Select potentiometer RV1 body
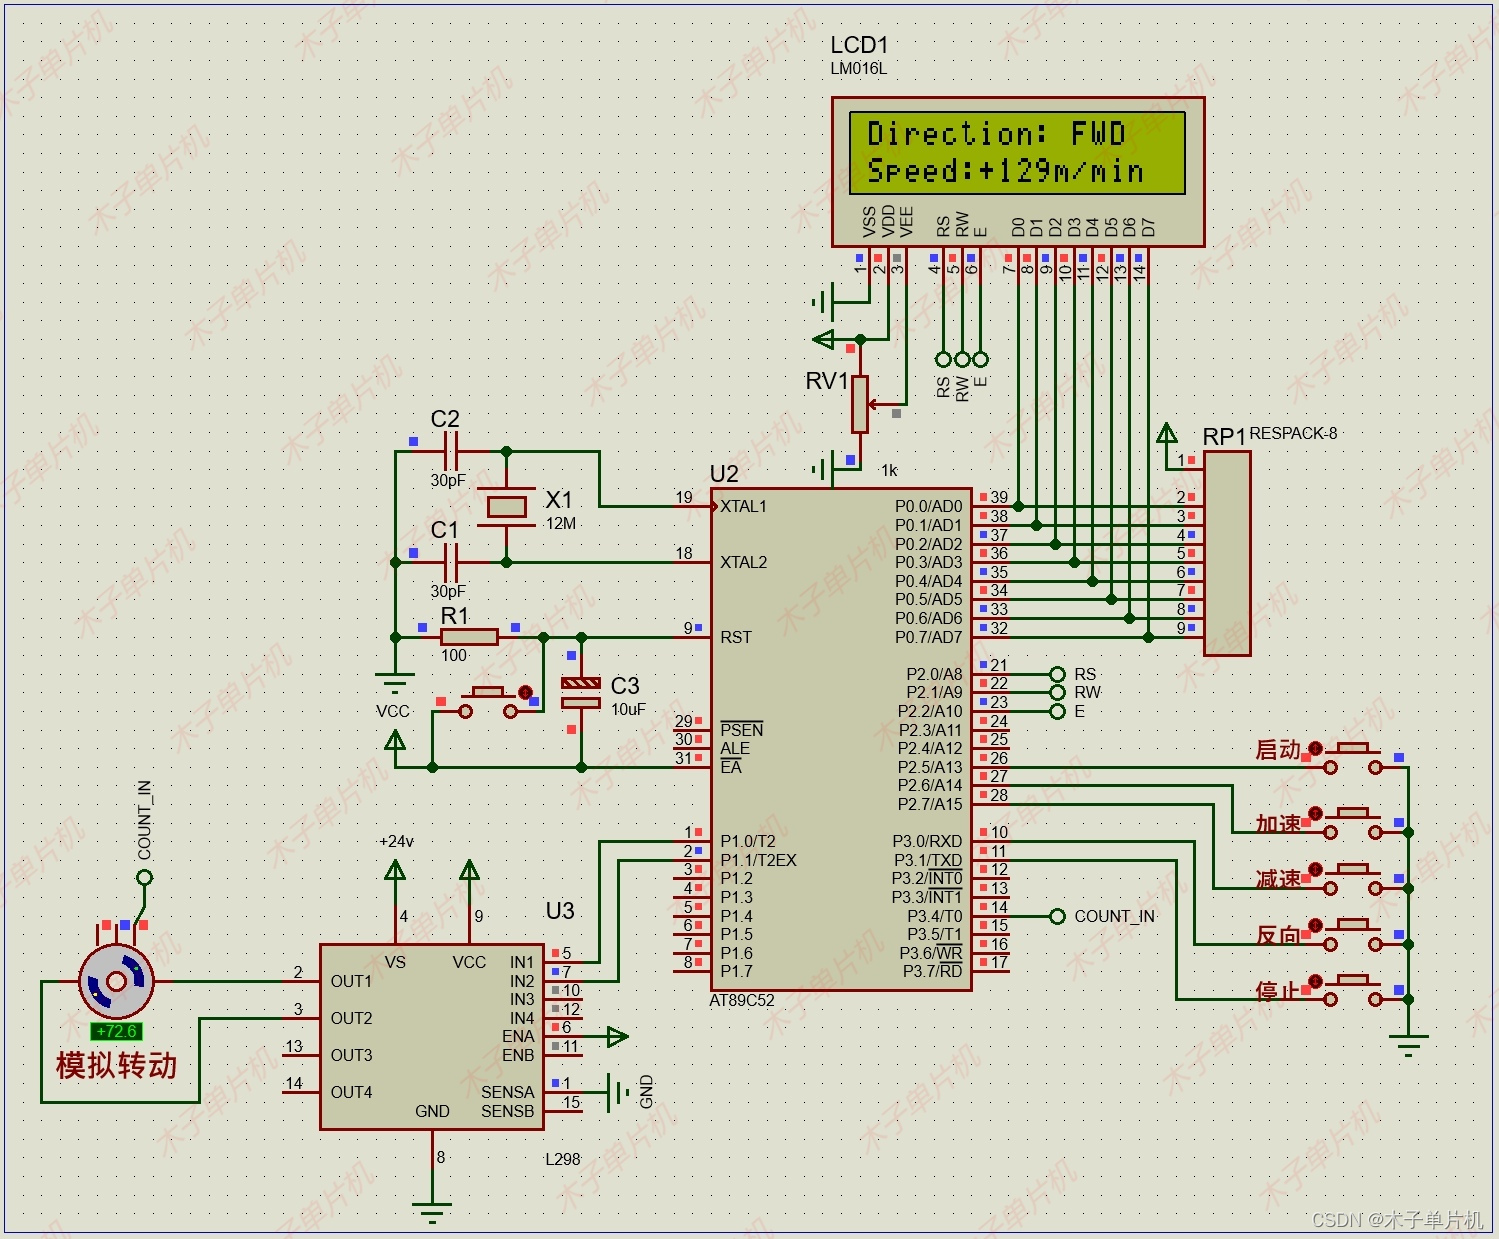 pos(860,403)
